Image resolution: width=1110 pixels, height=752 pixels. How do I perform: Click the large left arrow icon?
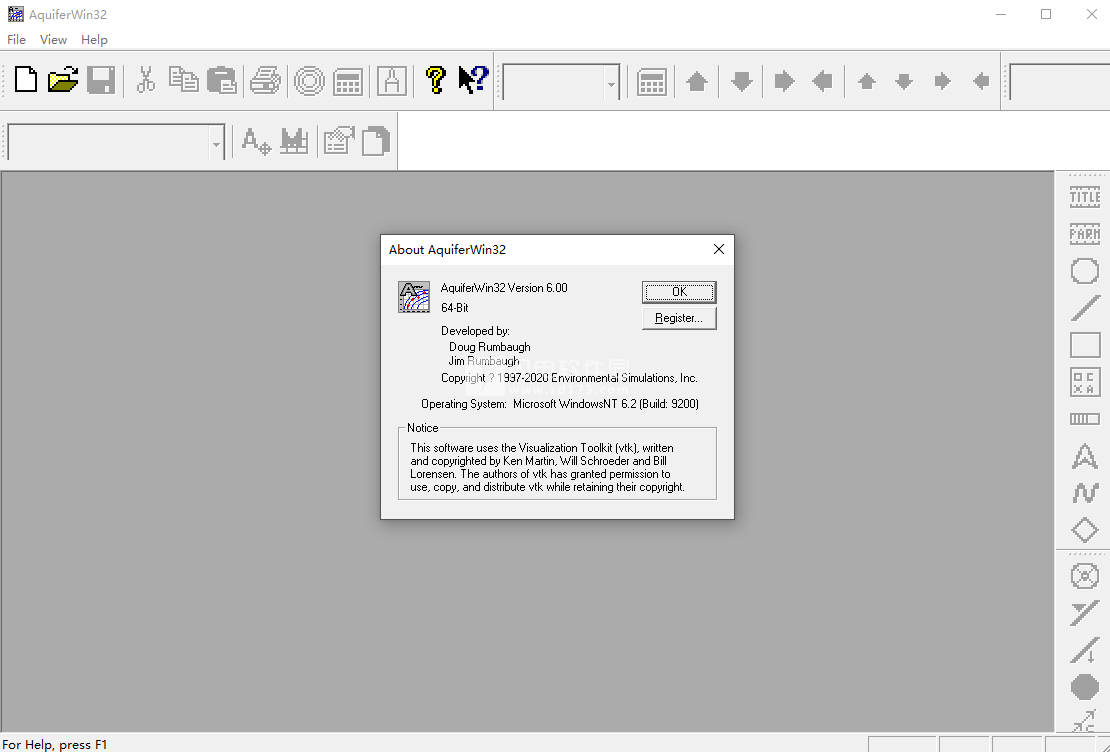point(822,81)
